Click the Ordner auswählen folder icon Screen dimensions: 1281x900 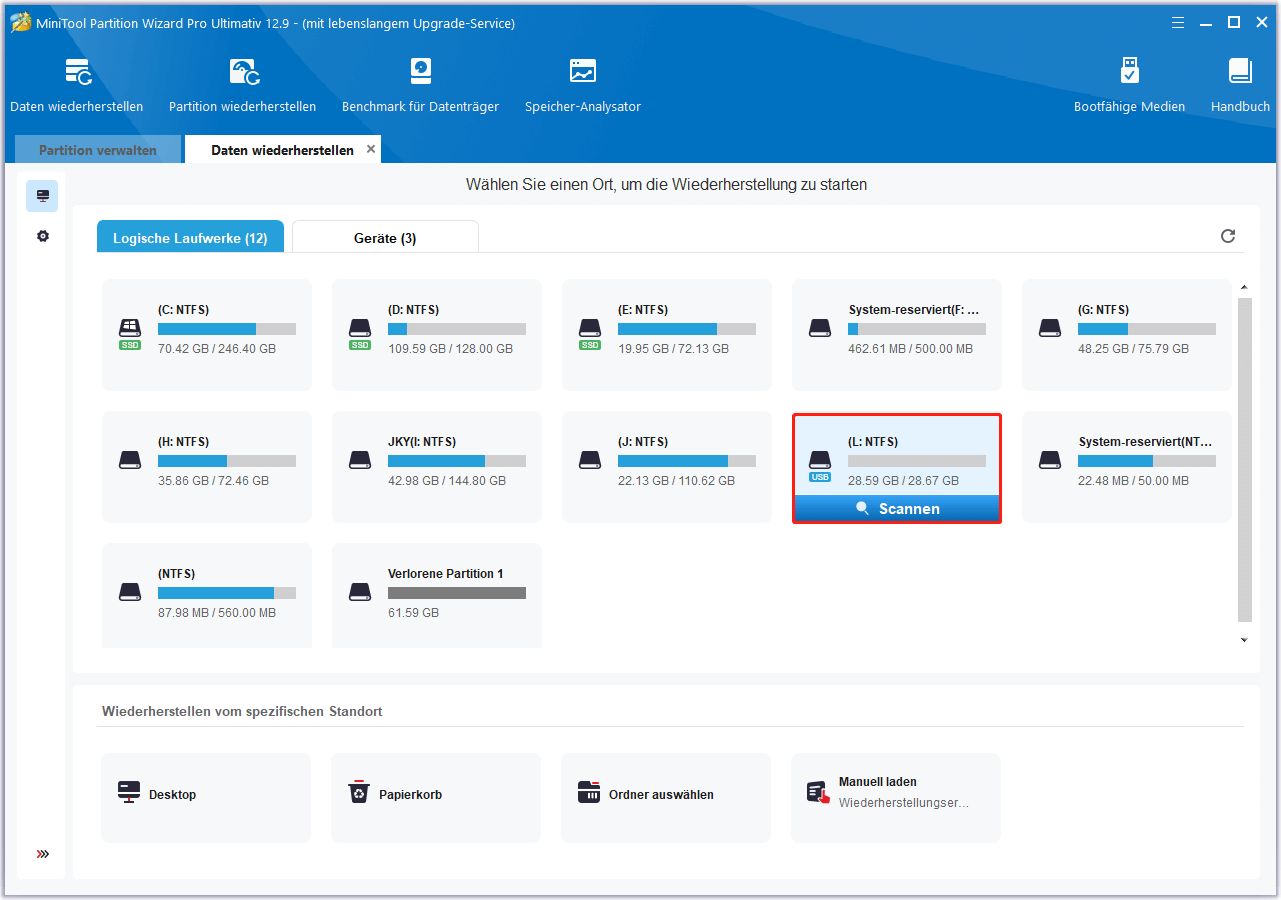tap(589, 793)
